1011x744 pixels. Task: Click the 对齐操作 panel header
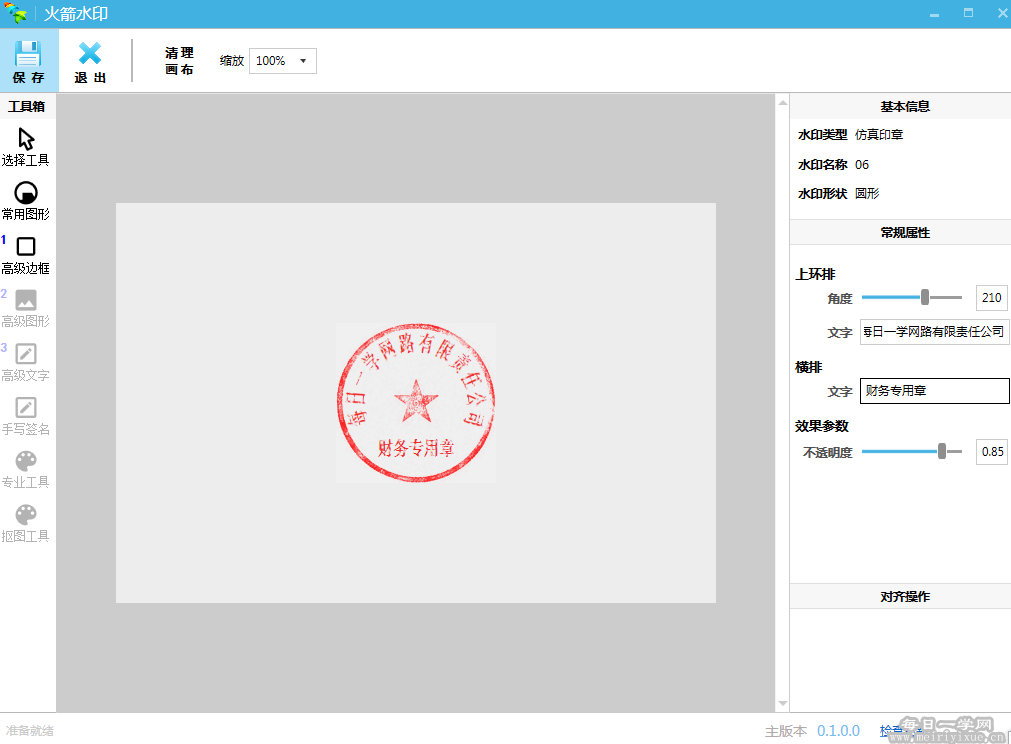905,597
